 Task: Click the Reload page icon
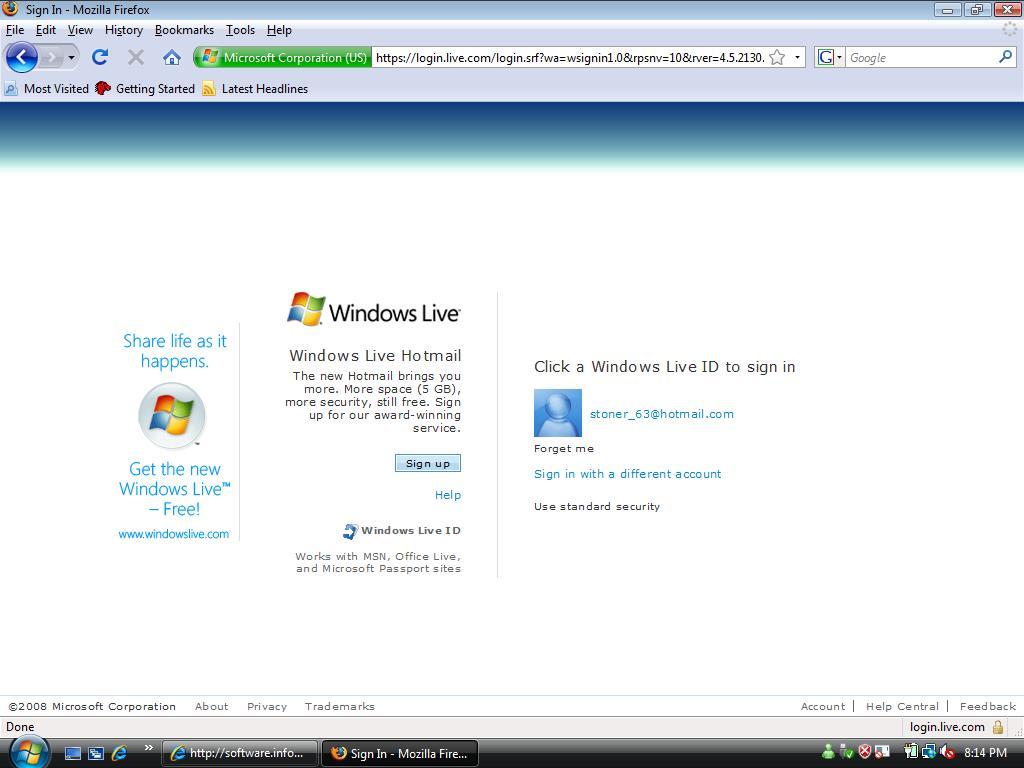click(99, 57)
